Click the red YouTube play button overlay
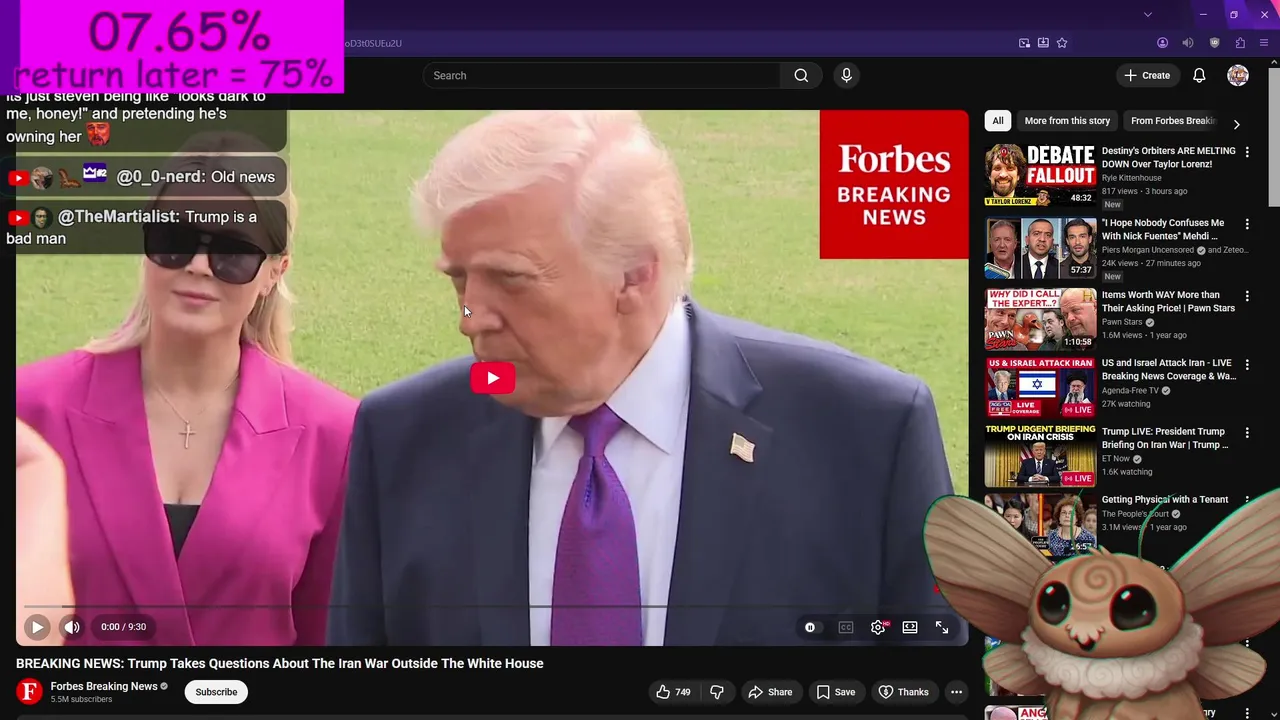The image size is (1280, 720). (492, 378)
